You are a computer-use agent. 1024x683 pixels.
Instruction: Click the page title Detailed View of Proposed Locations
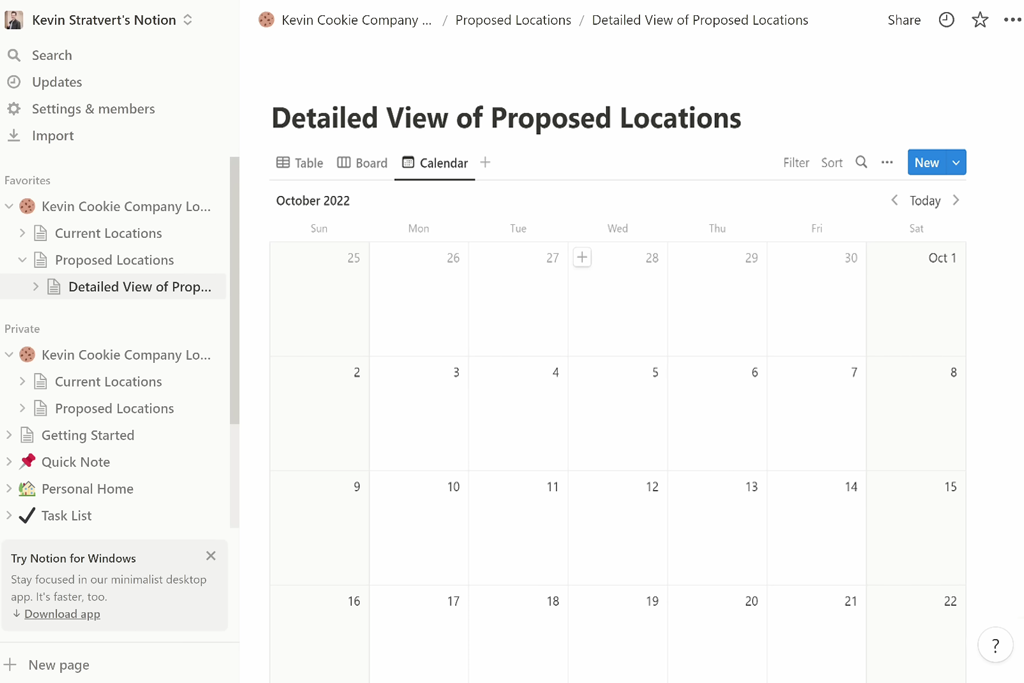click(506, 118)
